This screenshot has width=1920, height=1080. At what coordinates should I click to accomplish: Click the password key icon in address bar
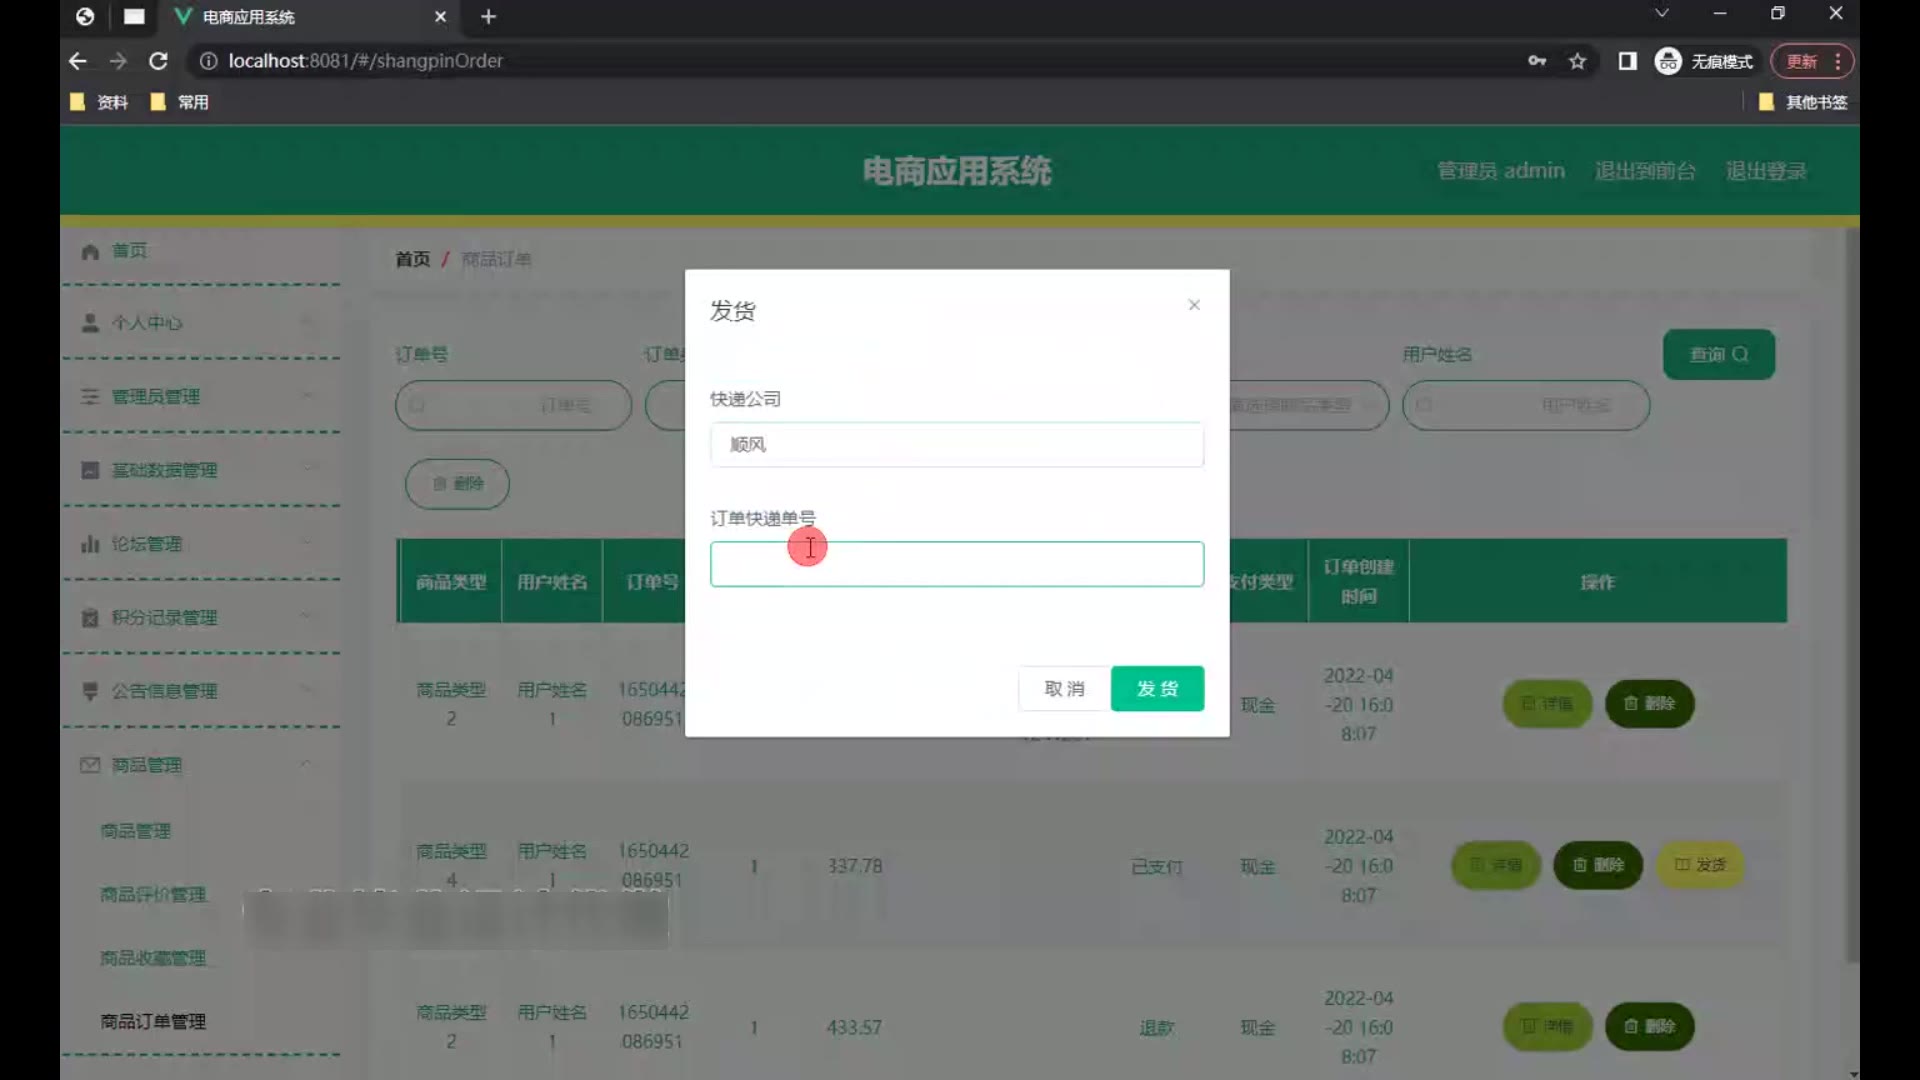click(x=1537, y=61)
